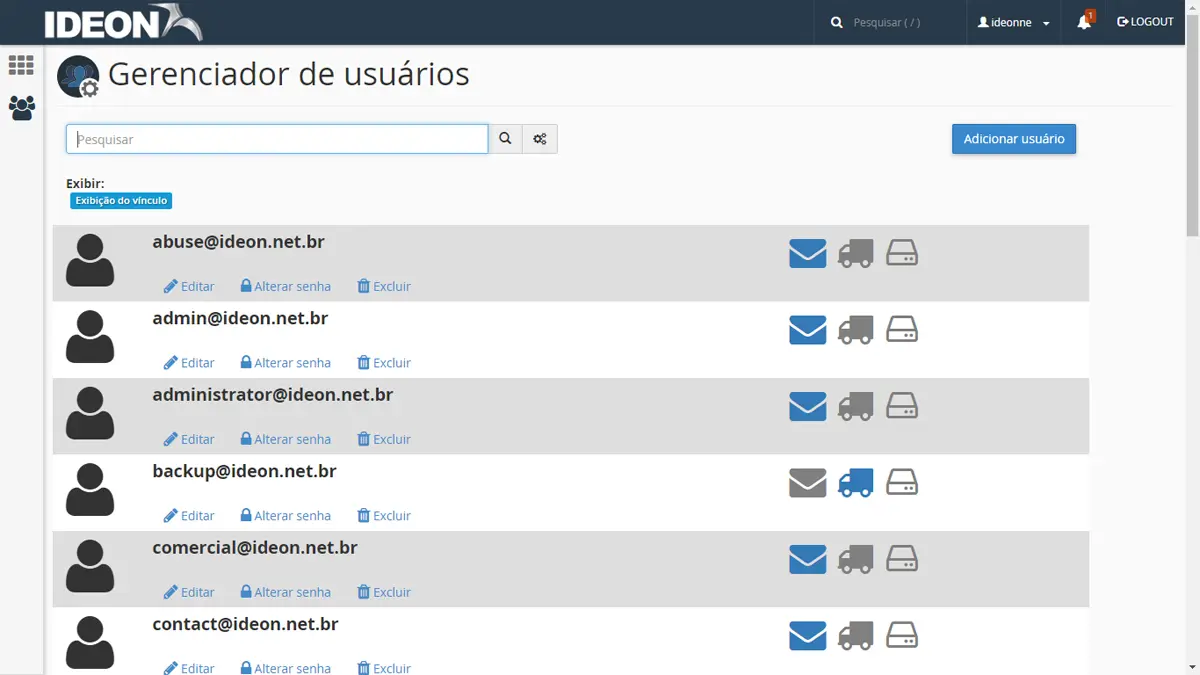Open the apps grid icon in the sidebar
The width and height of the screenshot is (1200, 675).
[x=20, y=64]
